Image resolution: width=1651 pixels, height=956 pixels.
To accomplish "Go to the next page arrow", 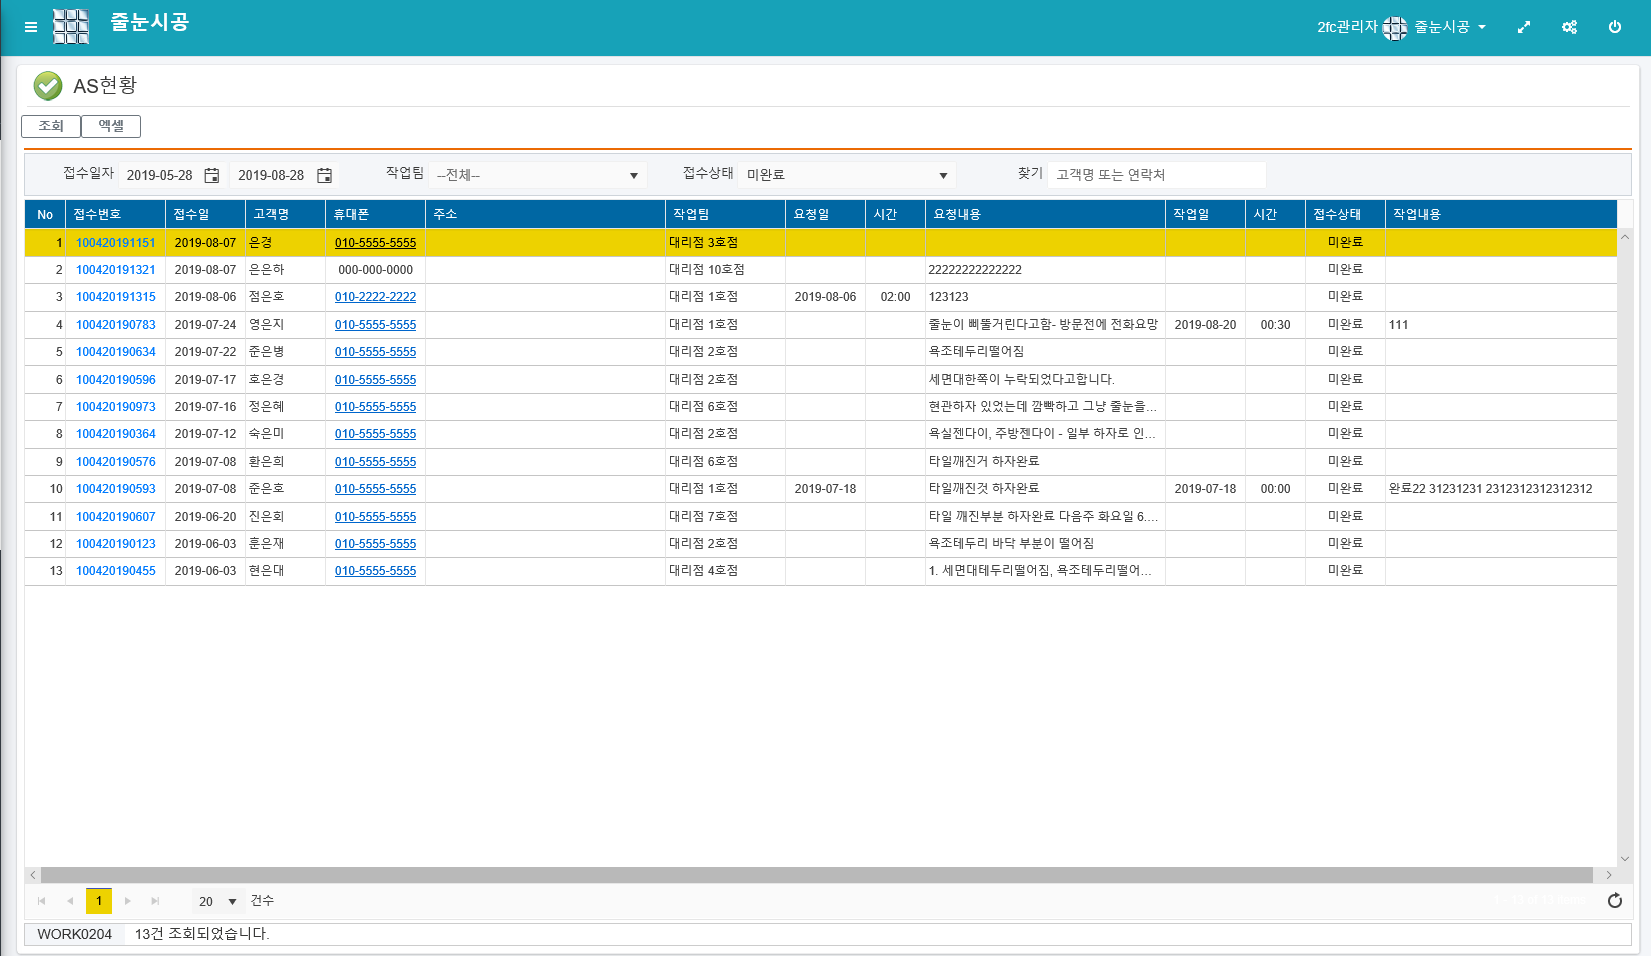I will click(x=127, y=901).
